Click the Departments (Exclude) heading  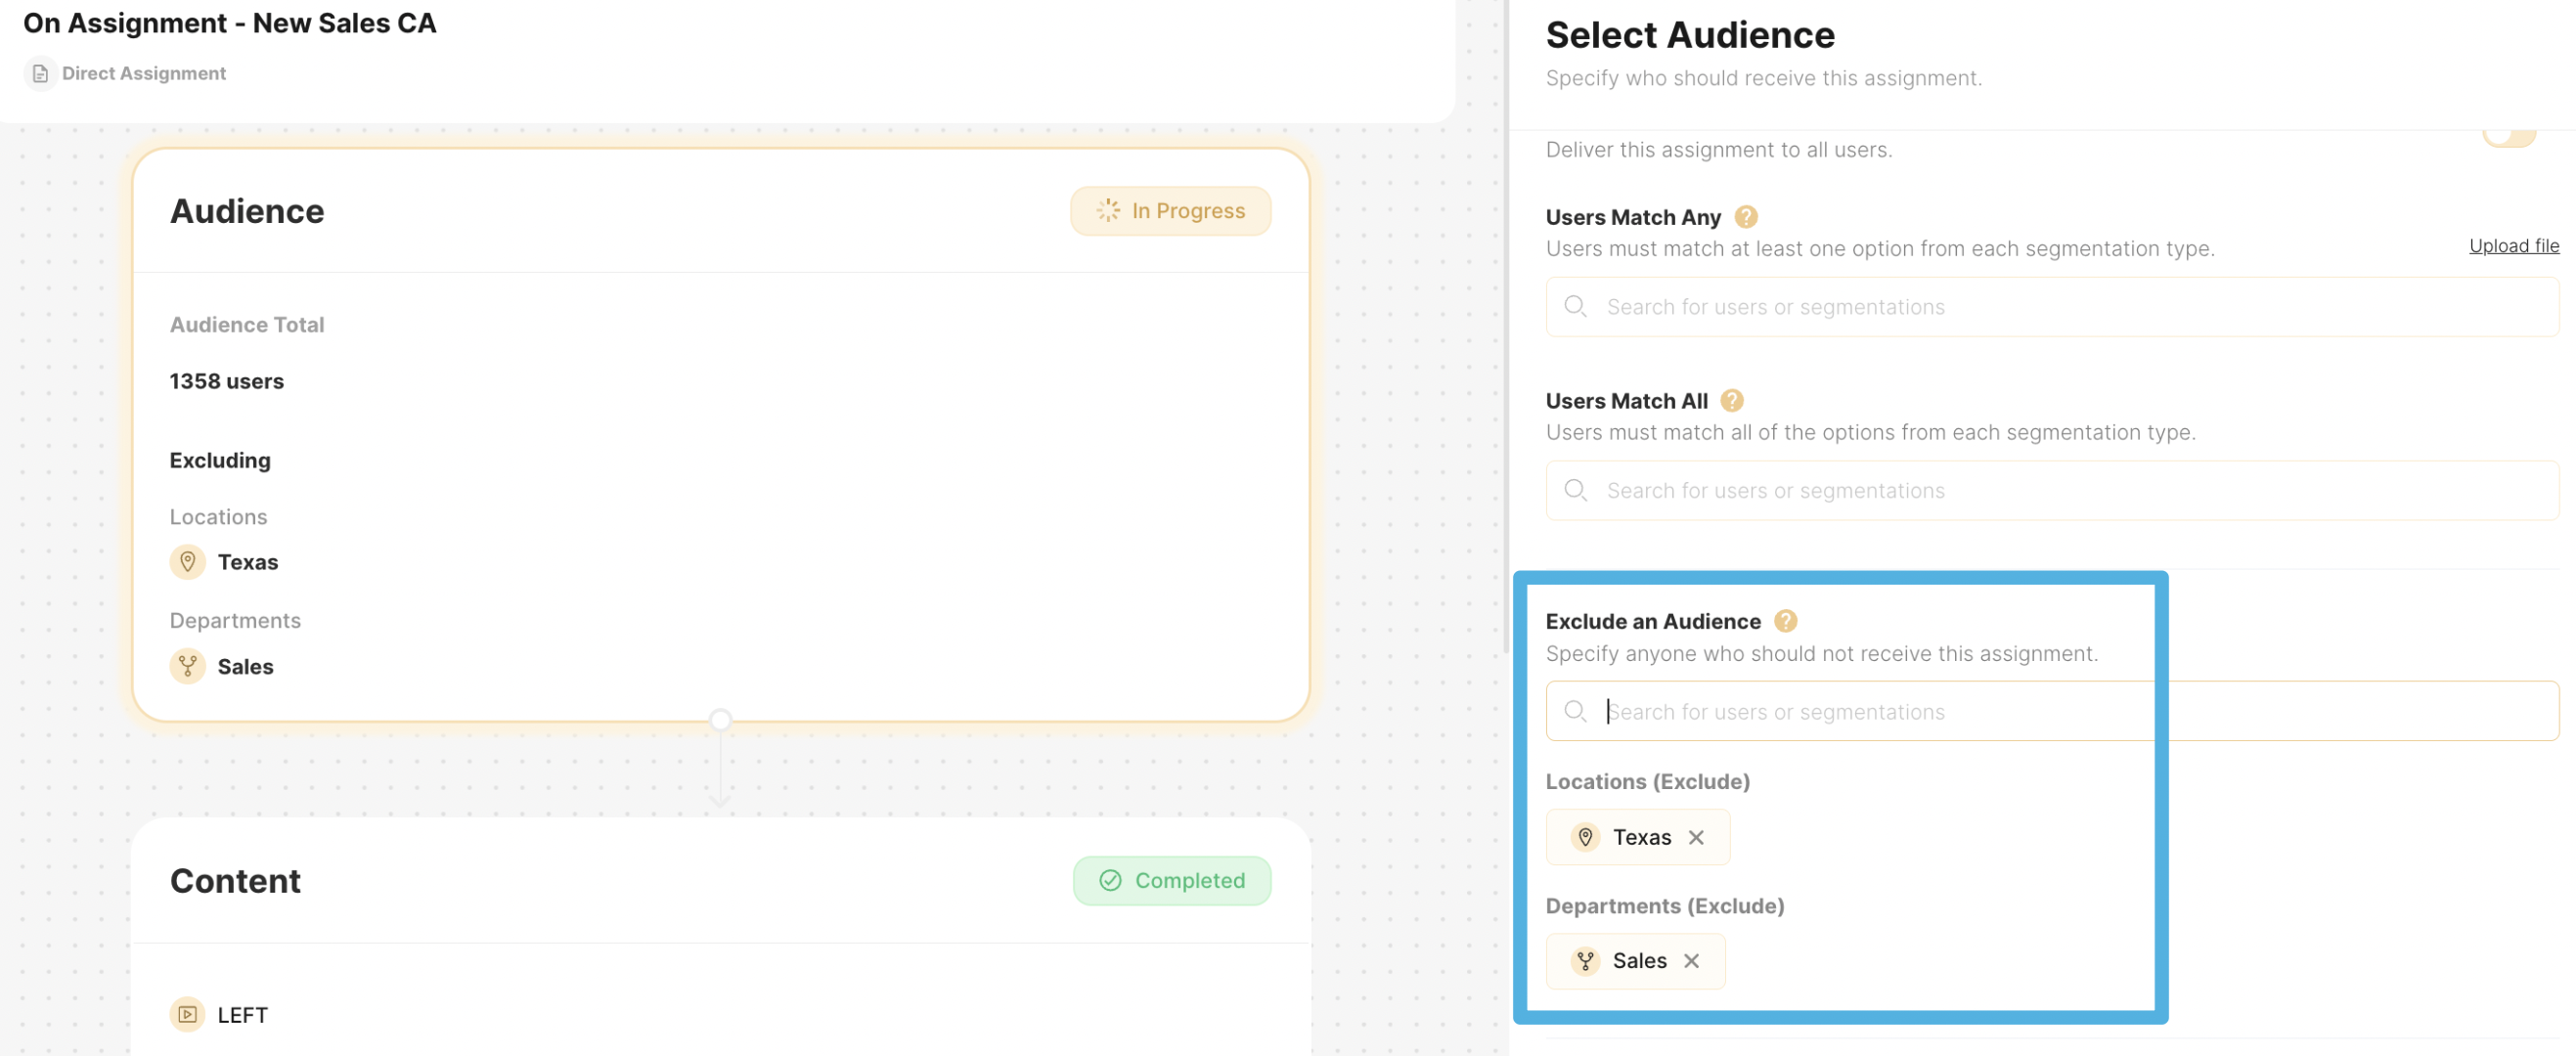point(1665,906)
